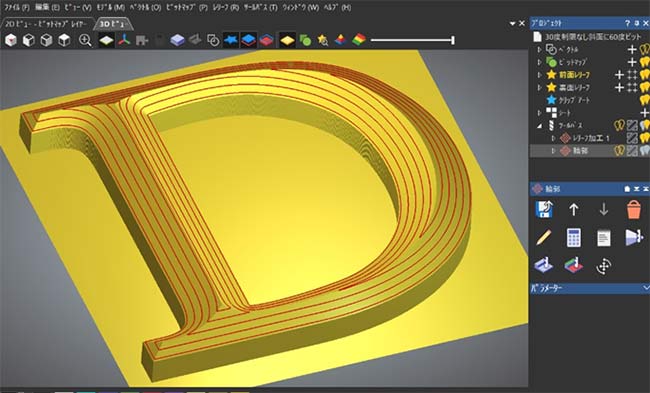The height and width of the screenshot is (393, 650).
Task: Collapse the ツールパス tree node
Action: (x=539, y=125)
